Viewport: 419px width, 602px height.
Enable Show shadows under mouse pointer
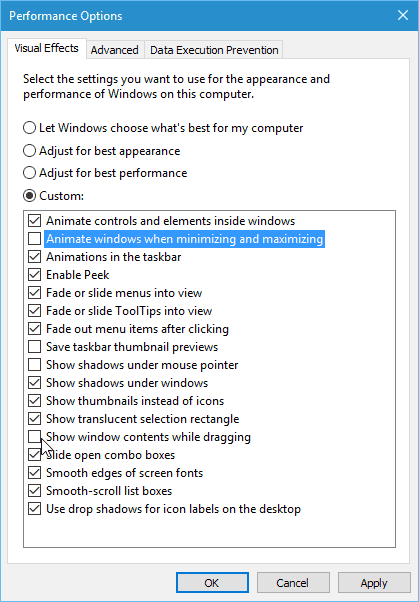(35, 365)
